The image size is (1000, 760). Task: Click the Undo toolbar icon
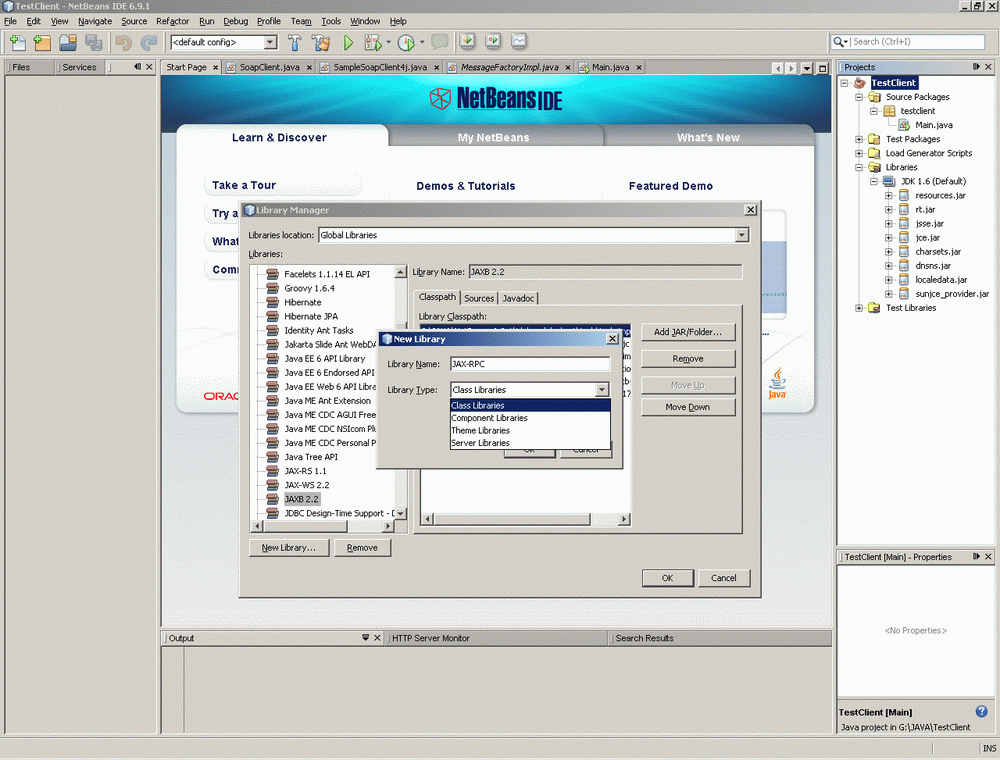(123, 43)
